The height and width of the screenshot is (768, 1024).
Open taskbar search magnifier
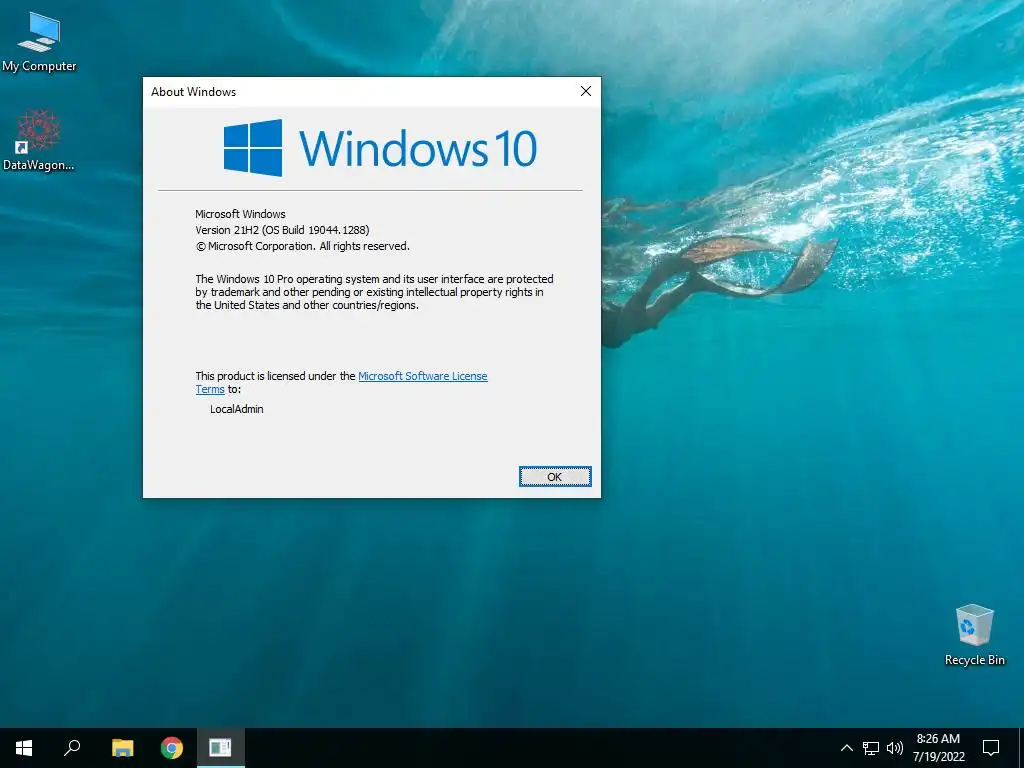tap(72, 748)
